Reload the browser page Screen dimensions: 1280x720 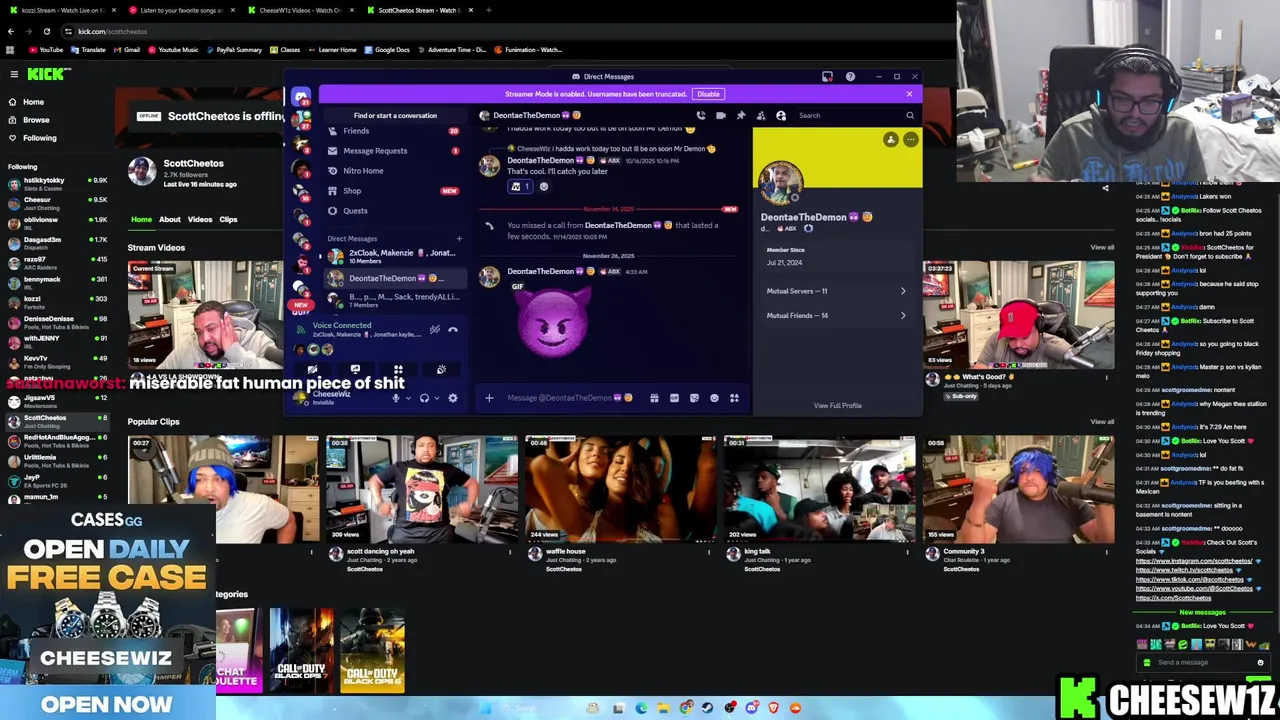click(x=46, y=31)
